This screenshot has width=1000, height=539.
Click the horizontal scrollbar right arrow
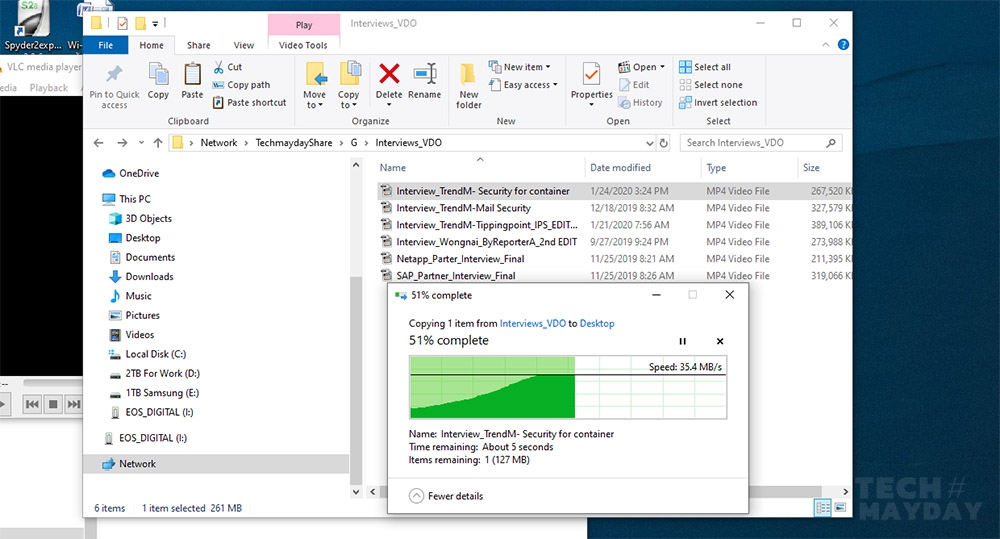point(846,492)
